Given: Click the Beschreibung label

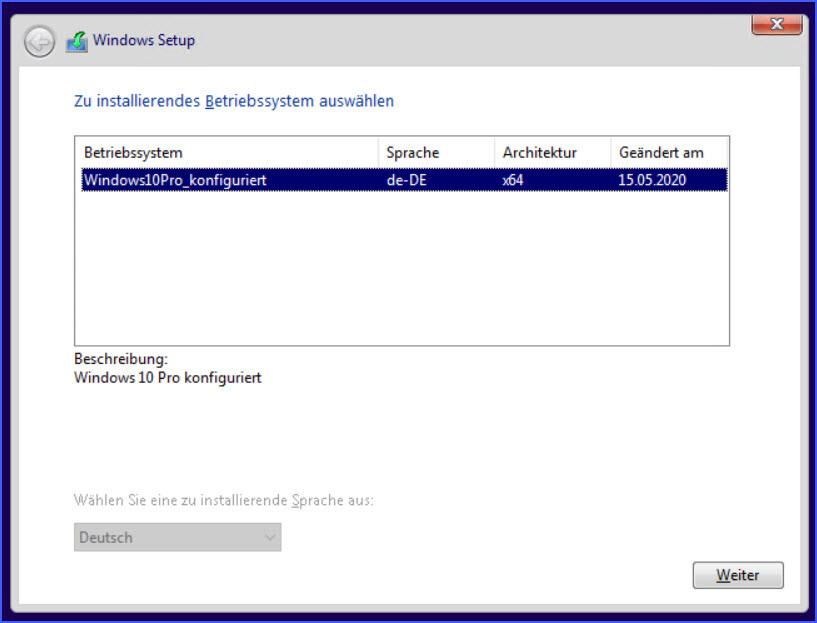Looking at the screenshot, I should 121,359.
